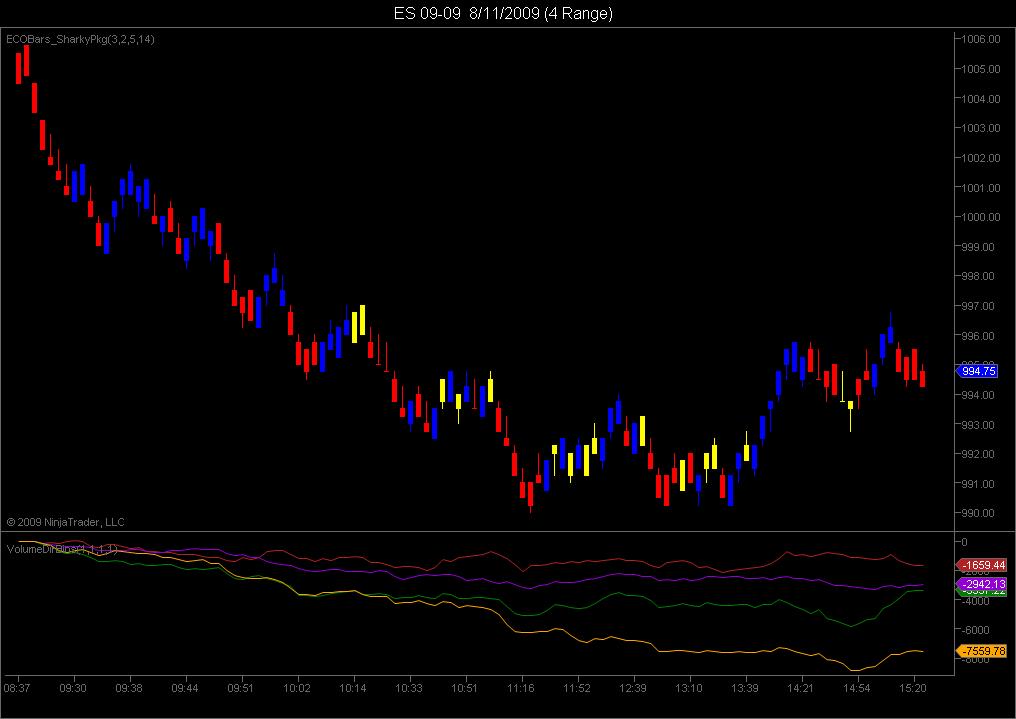
Task: Click the 1005.00 price axis label
Action: click(x=981, y=69)
